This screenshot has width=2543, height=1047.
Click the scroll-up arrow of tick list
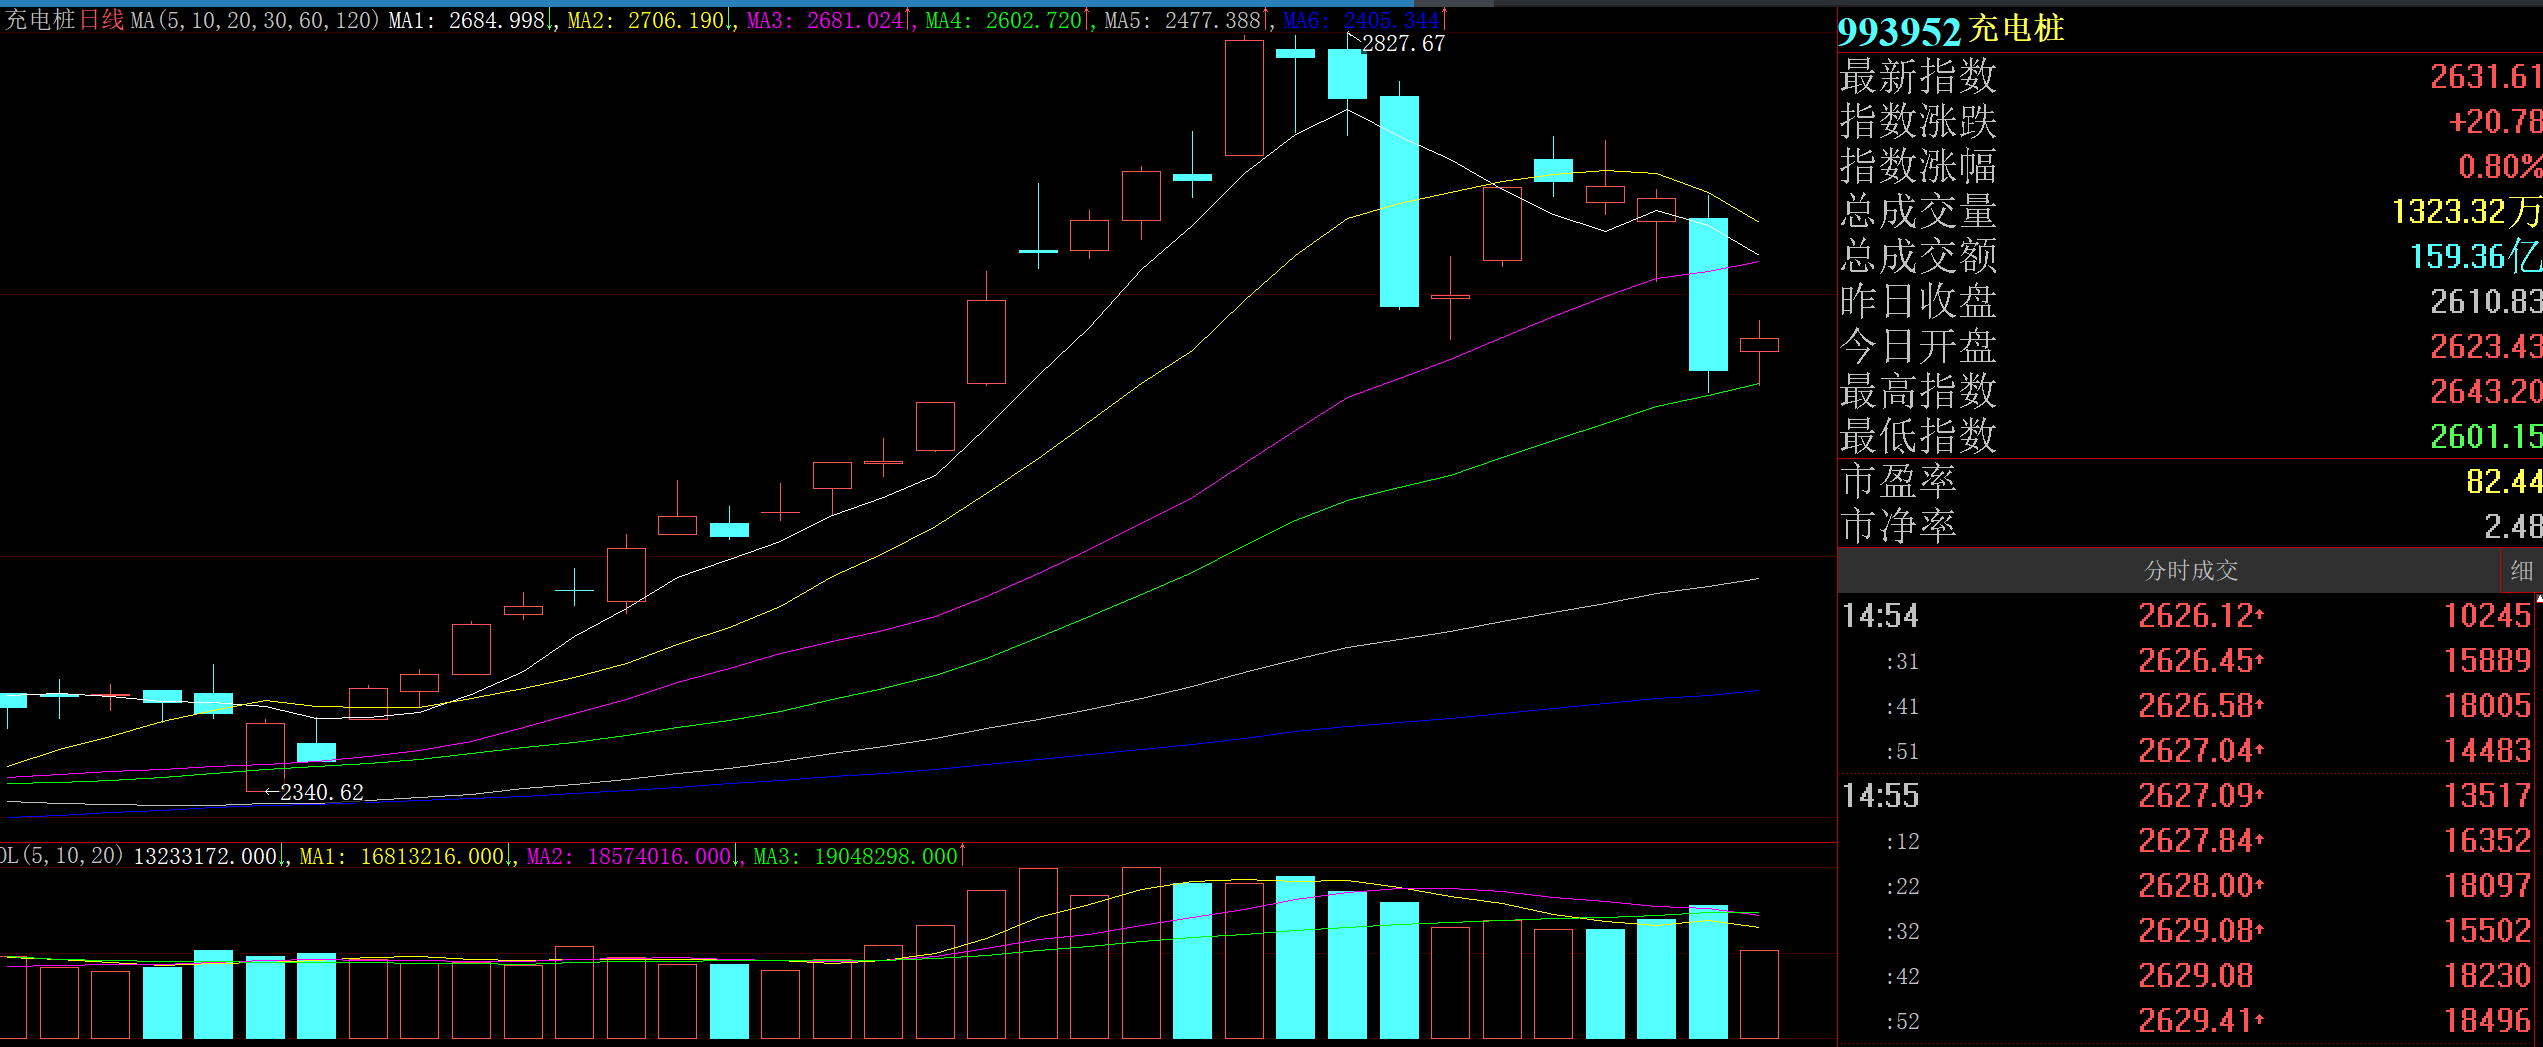click(x=2539, y=599)
